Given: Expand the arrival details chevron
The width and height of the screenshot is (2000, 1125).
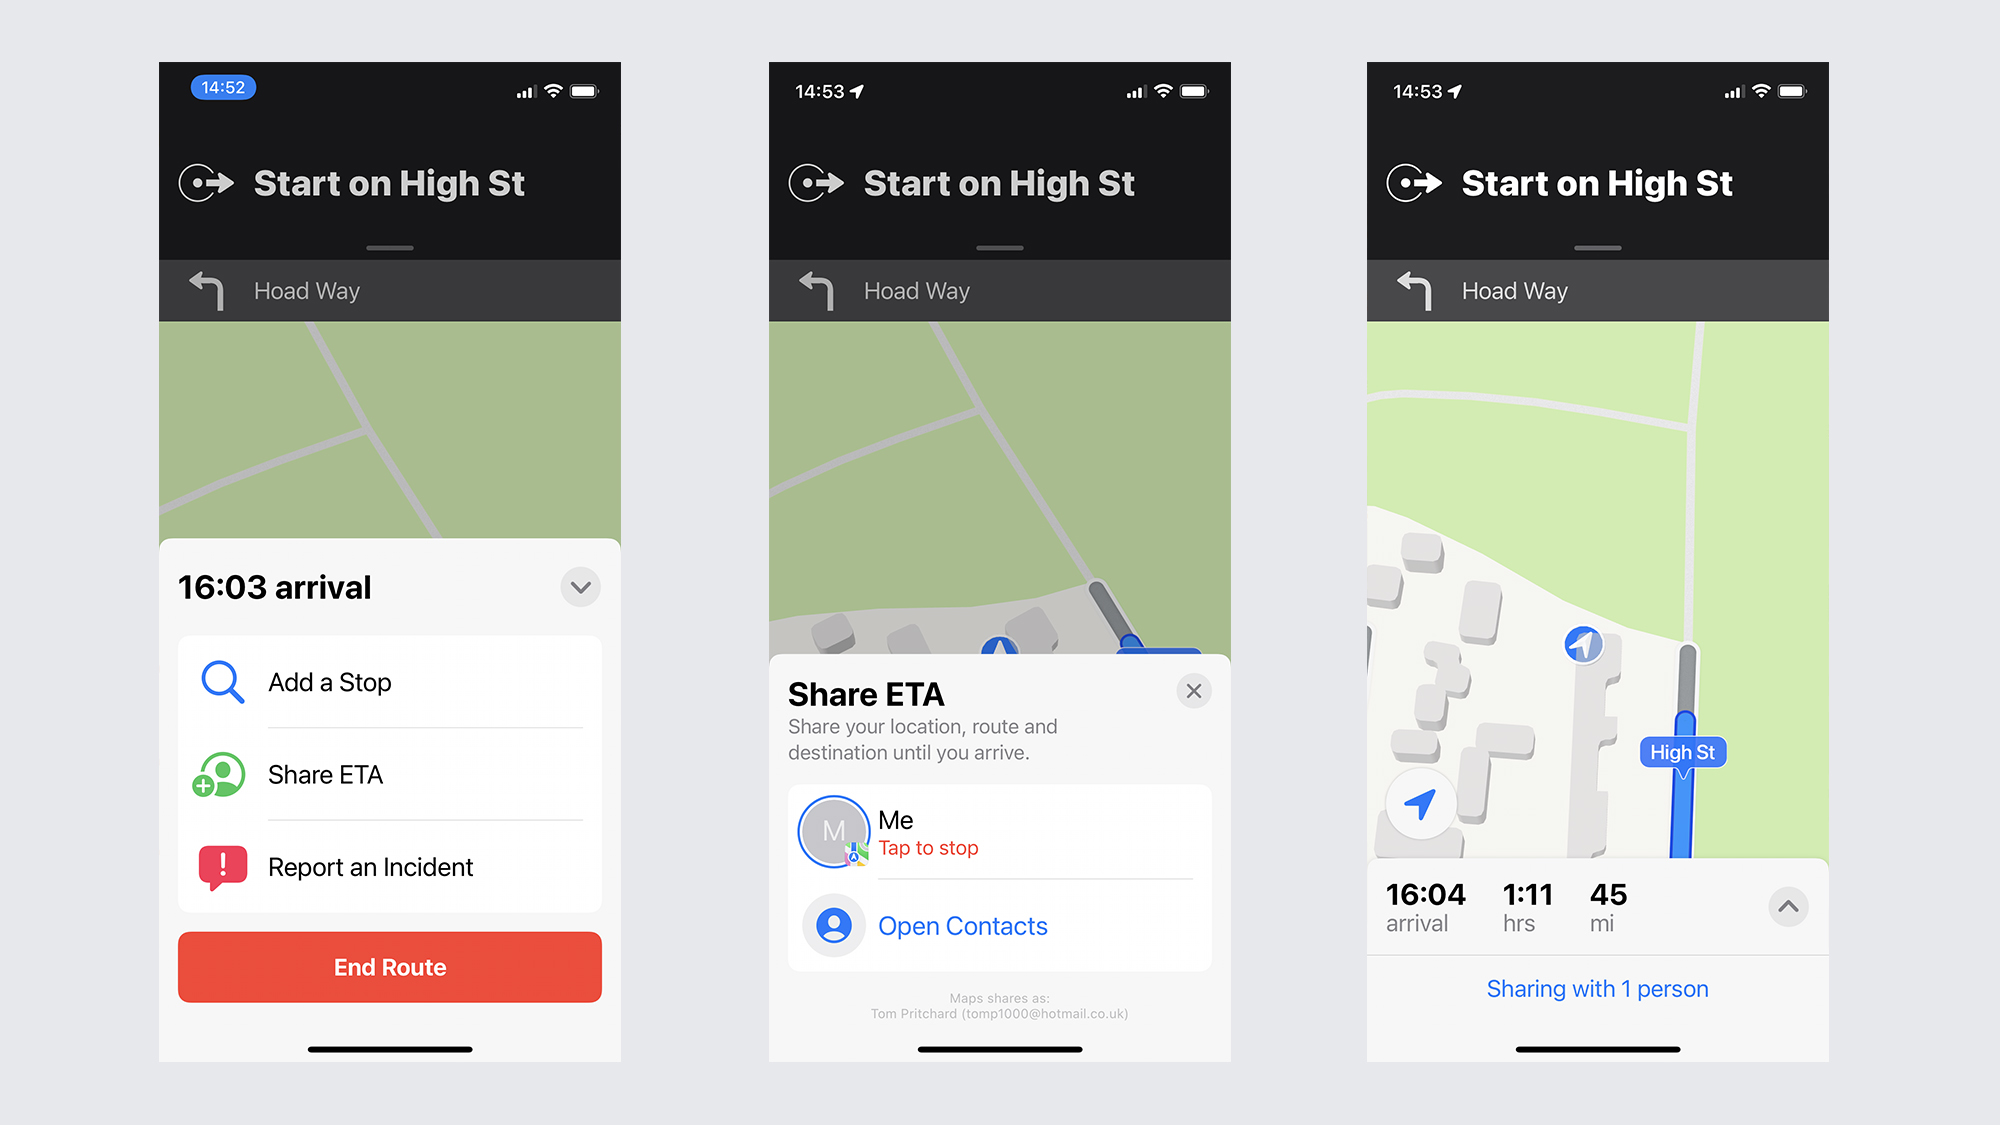Looking at the screenshot, I should coord(578,587).
